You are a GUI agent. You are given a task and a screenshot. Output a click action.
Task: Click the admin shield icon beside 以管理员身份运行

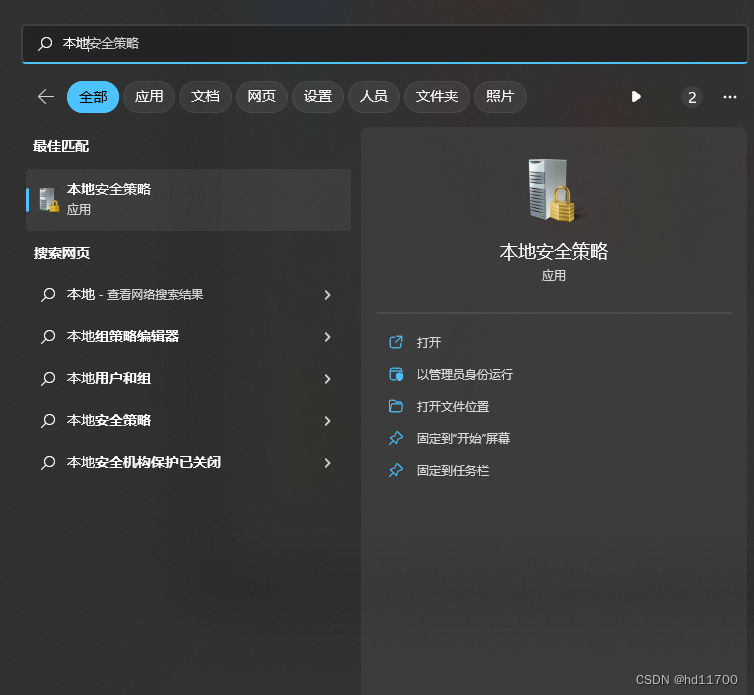click(x=396, y=374)
